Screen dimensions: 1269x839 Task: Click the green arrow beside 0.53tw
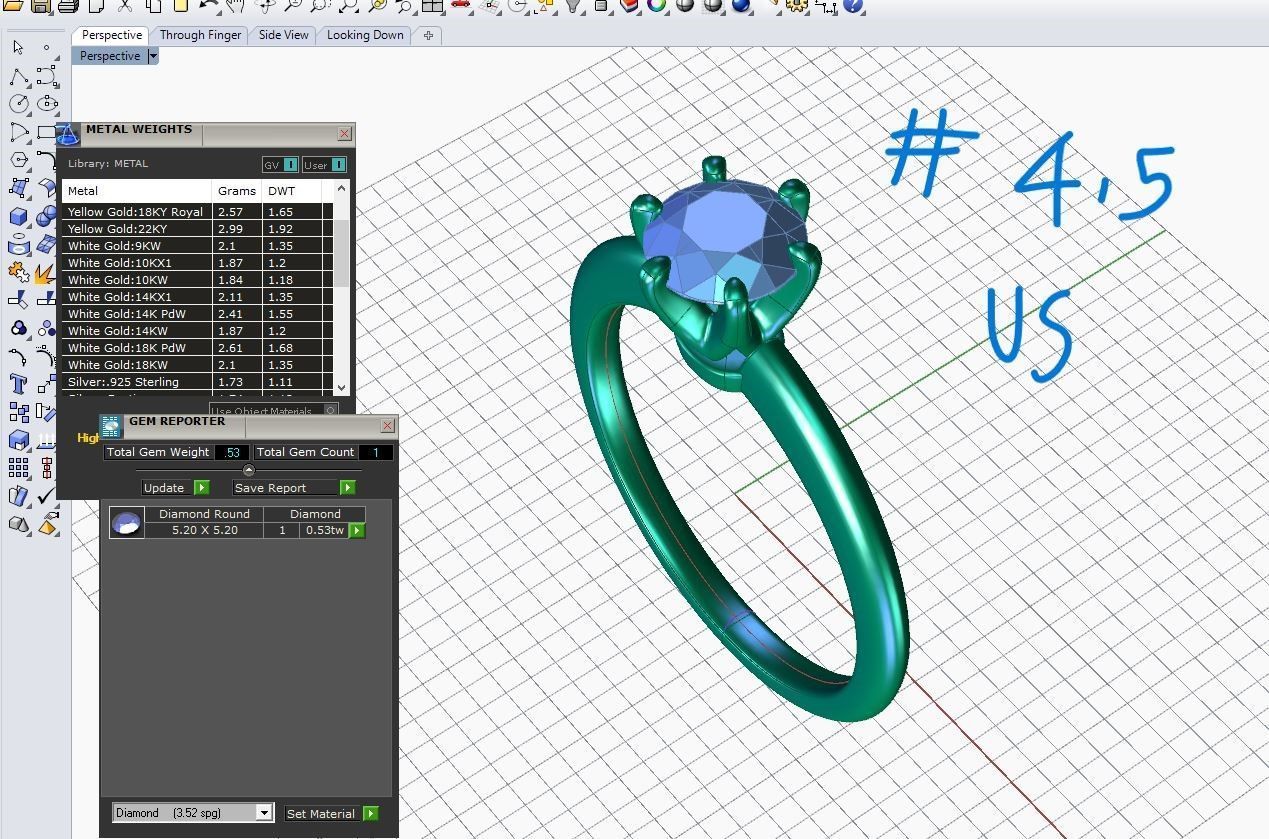click(357, 530)
